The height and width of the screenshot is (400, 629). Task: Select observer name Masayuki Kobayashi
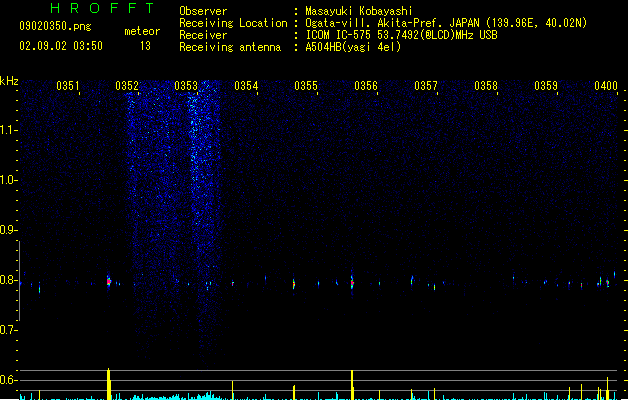(359, 11)
